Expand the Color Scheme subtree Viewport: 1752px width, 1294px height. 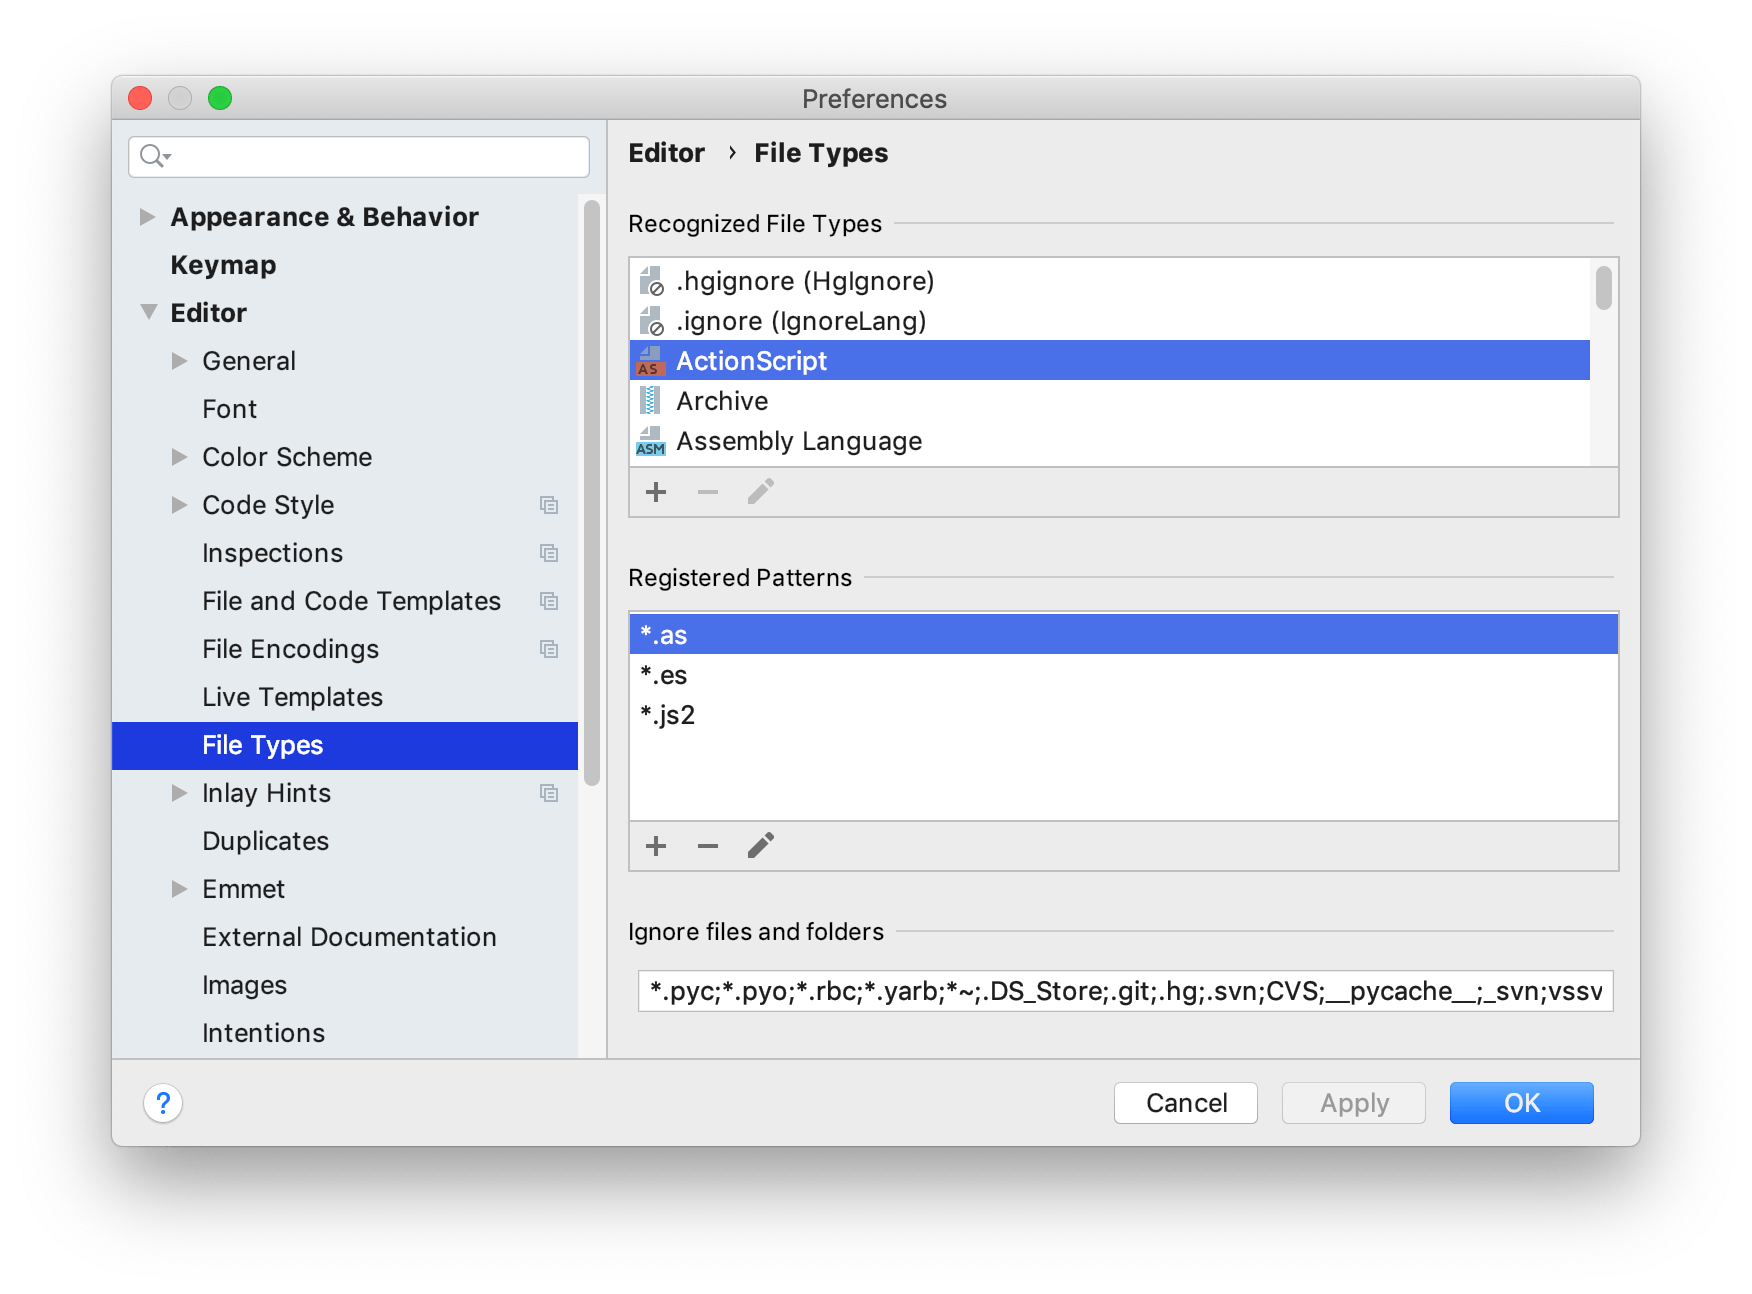179,457
